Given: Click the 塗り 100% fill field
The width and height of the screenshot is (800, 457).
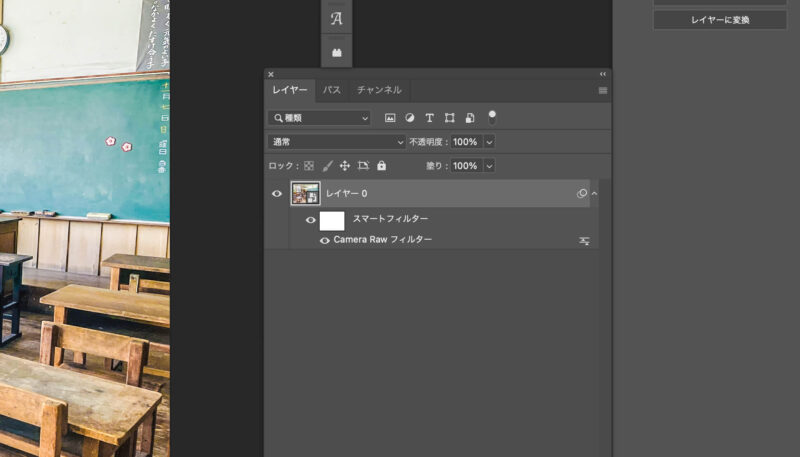Looking at the screenshot, I should 466,166.
